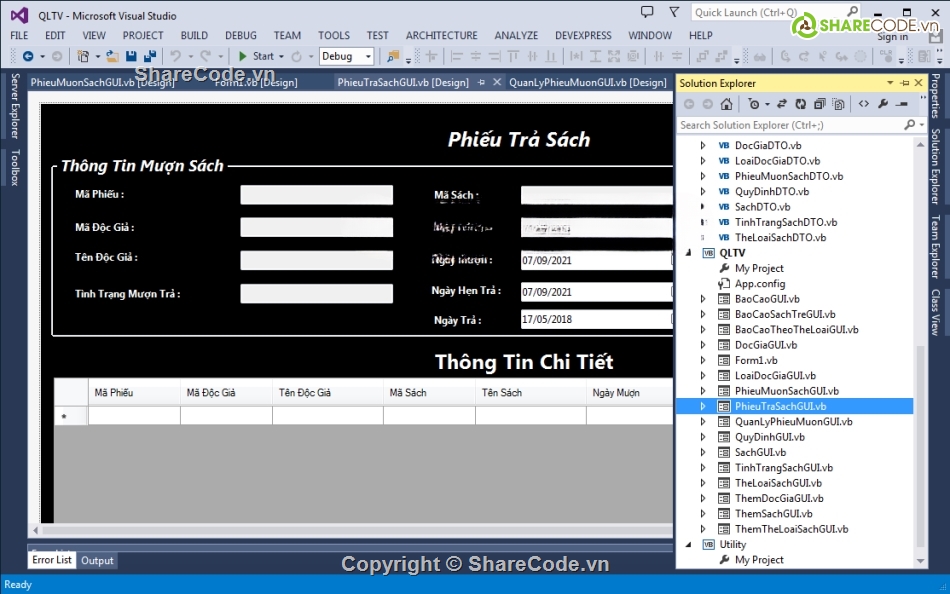Toggle Auto Hide pin on Solution Explorer
950x594 pixels.
[x=905, y=82]
